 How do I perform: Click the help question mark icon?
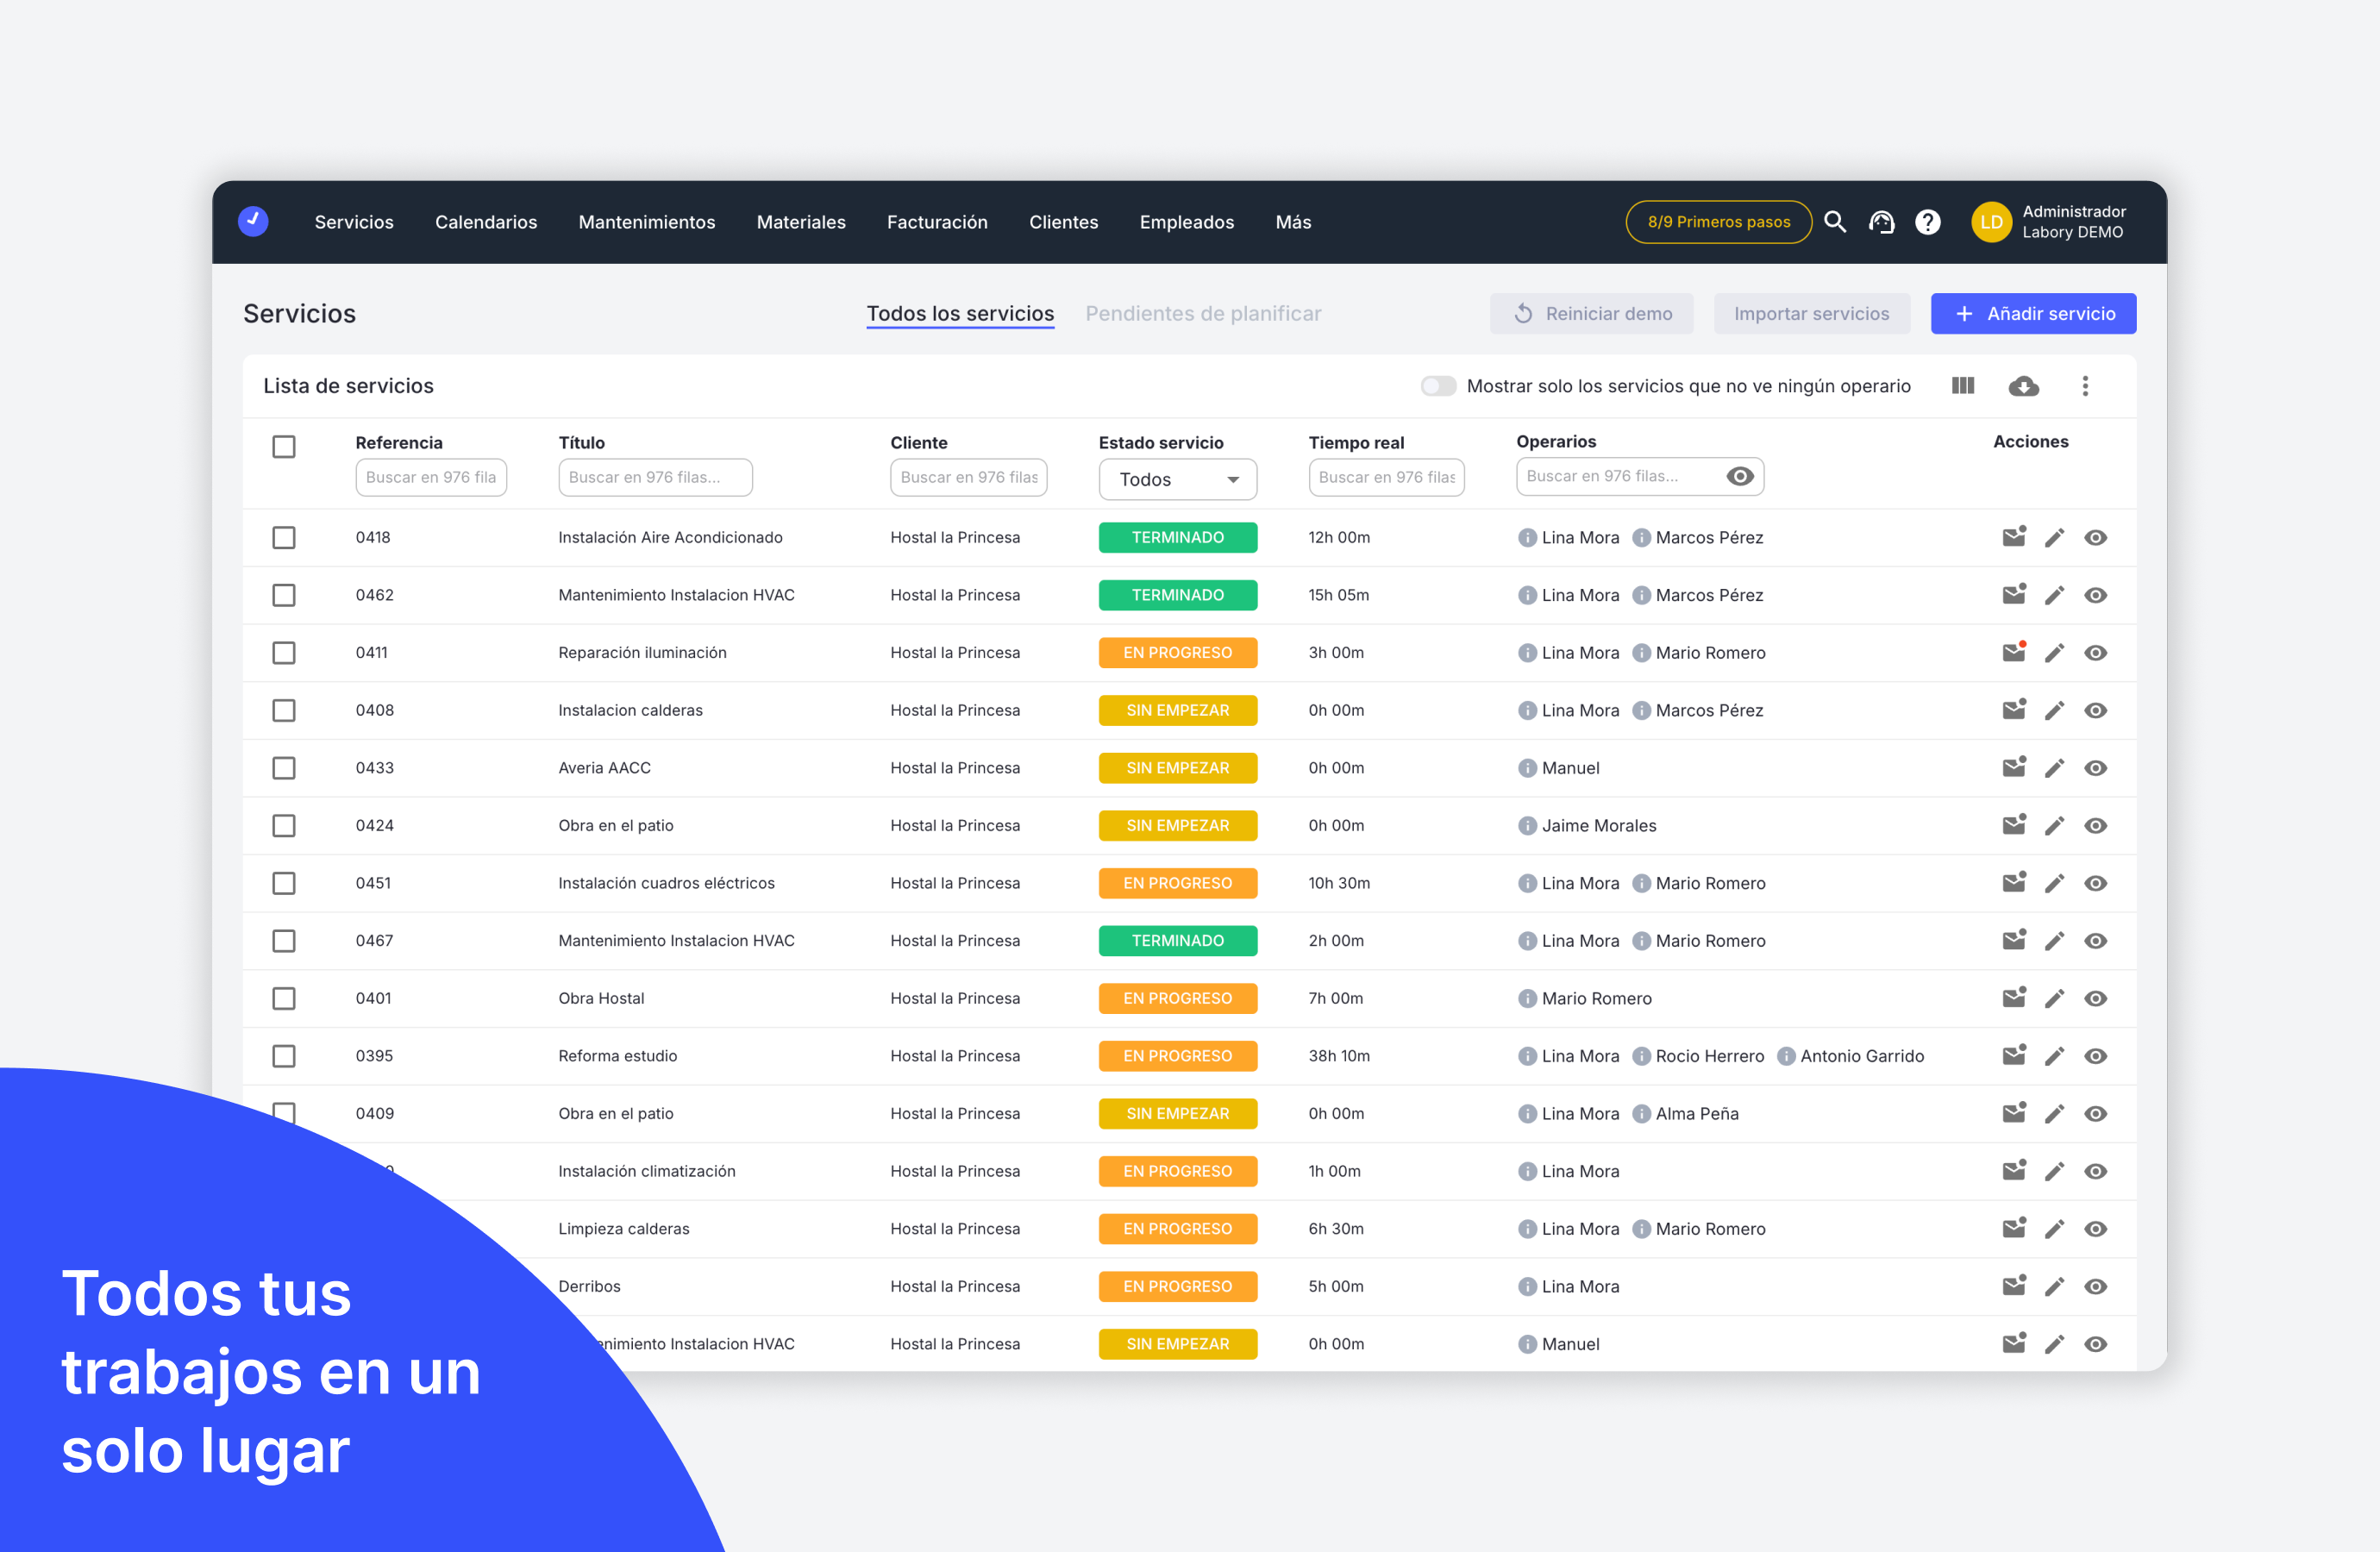(1927, 222)
